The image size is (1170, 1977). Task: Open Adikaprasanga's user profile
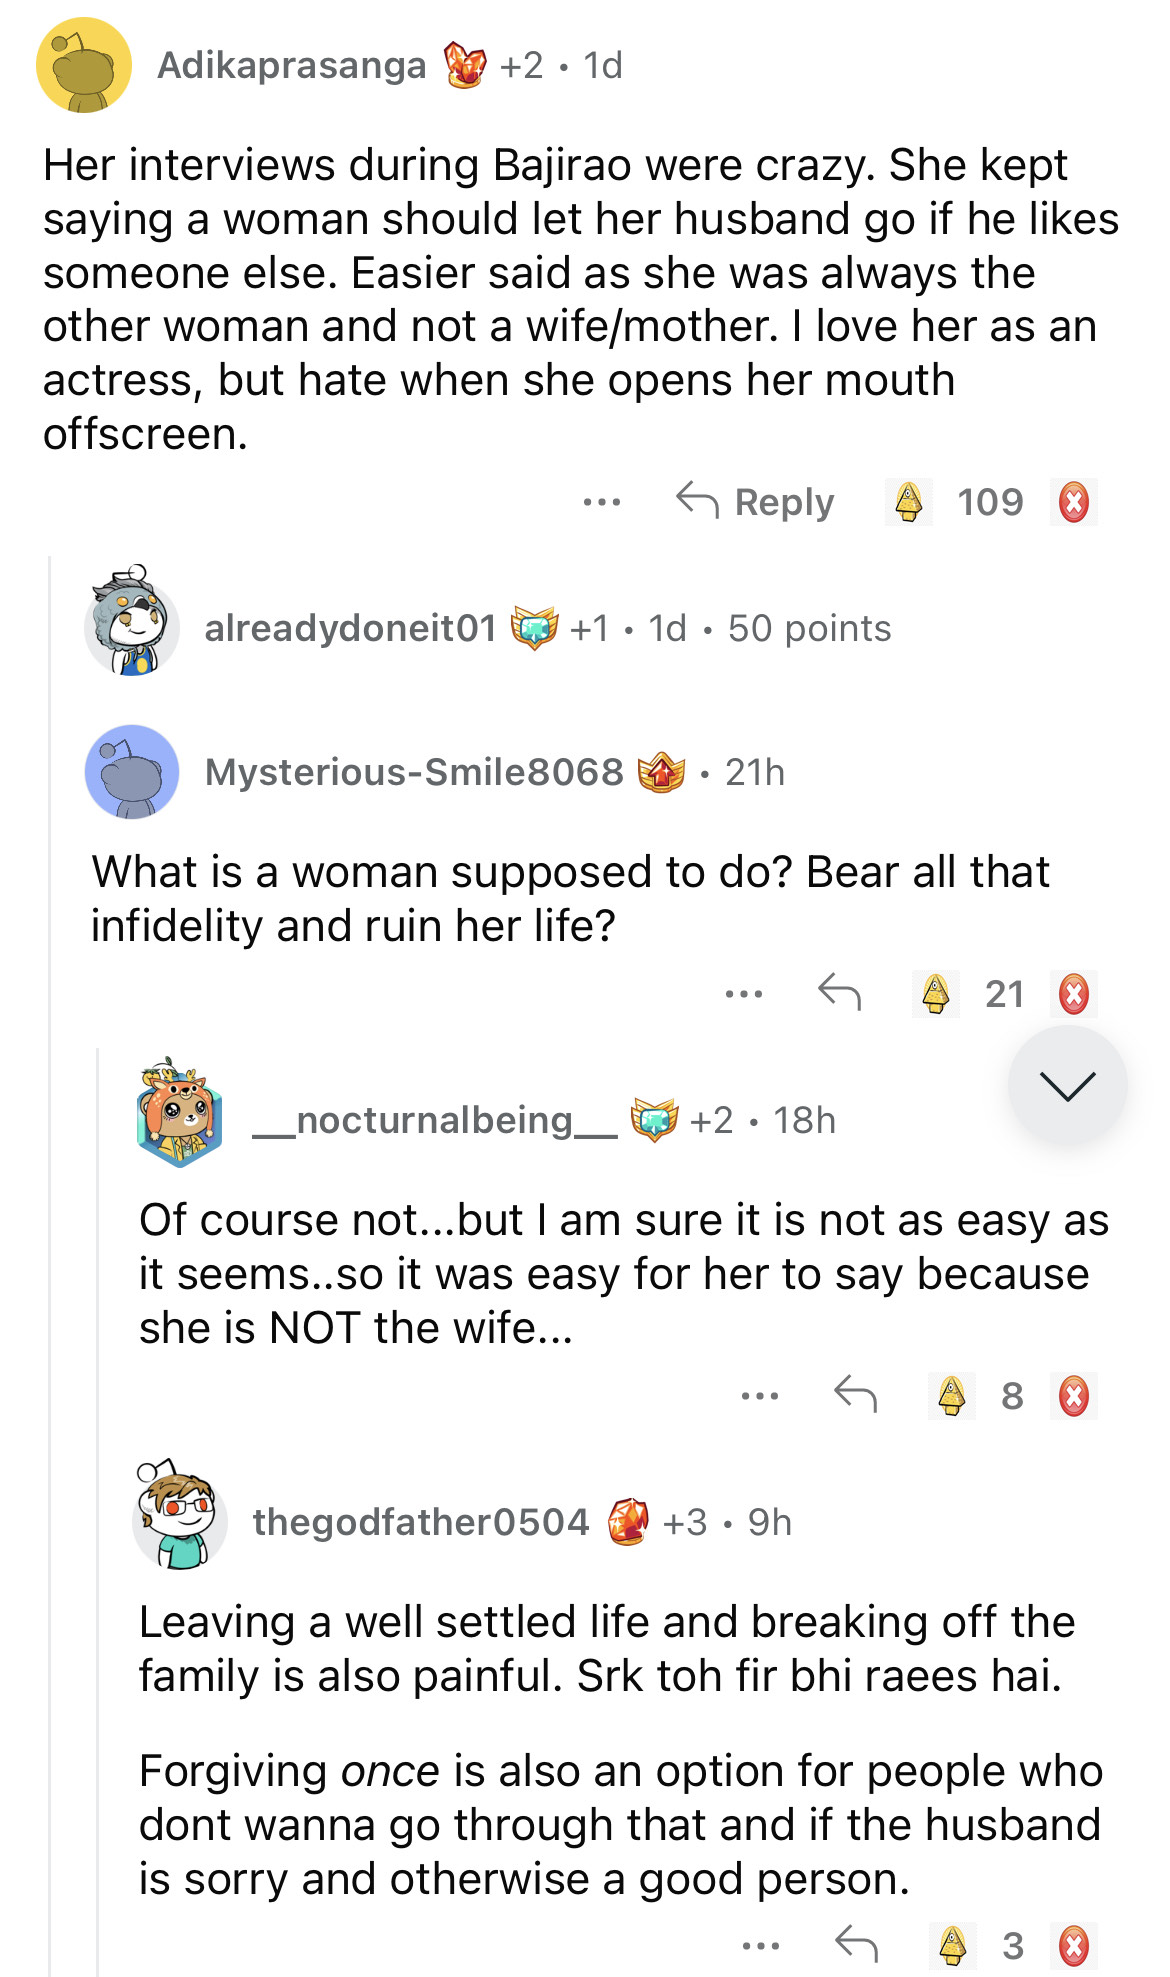[292, 66]
